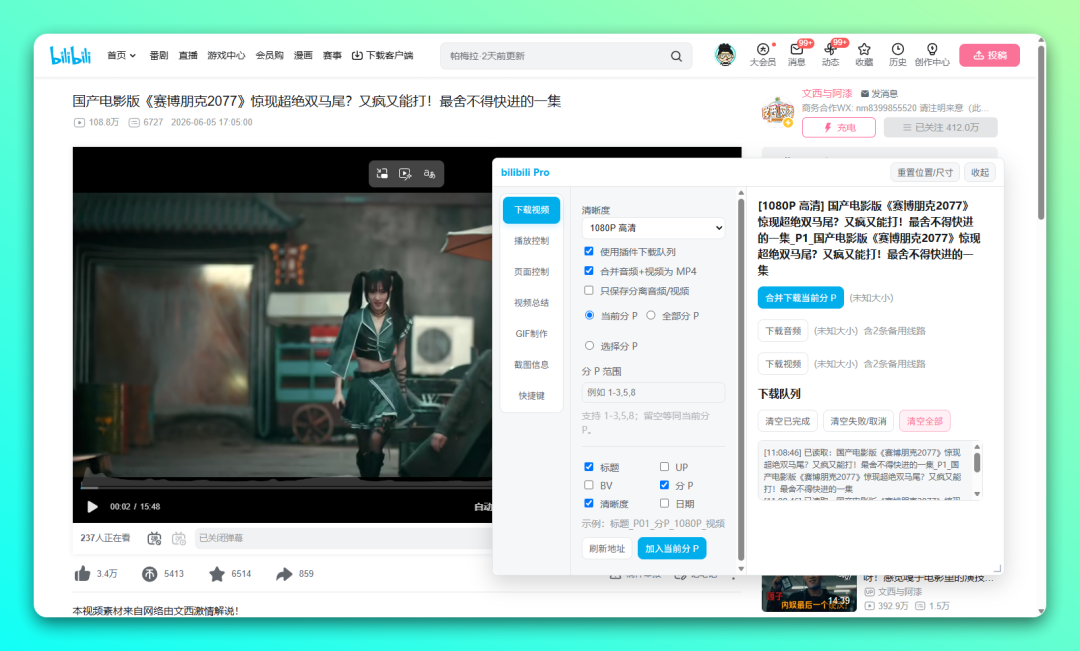Toggle 合并音频+视频为 MP4 checkbox

(589, 271)
